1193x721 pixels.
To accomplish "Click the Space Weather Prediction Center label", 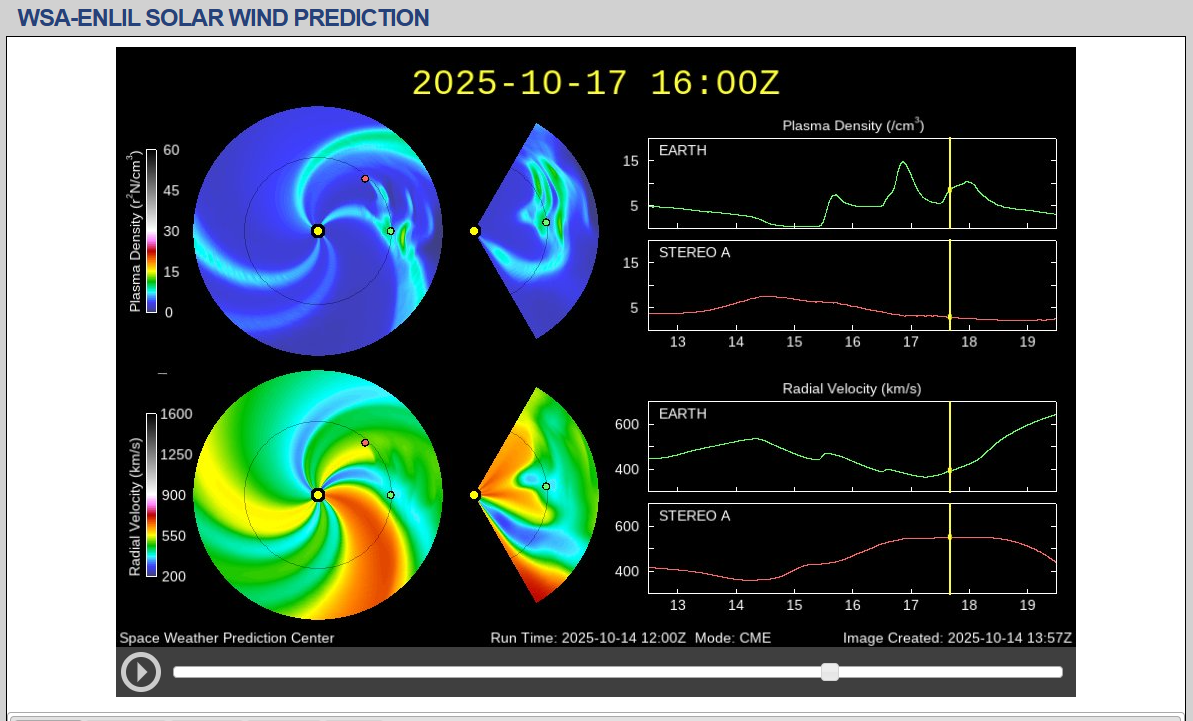I will click(x=227, y=638).
